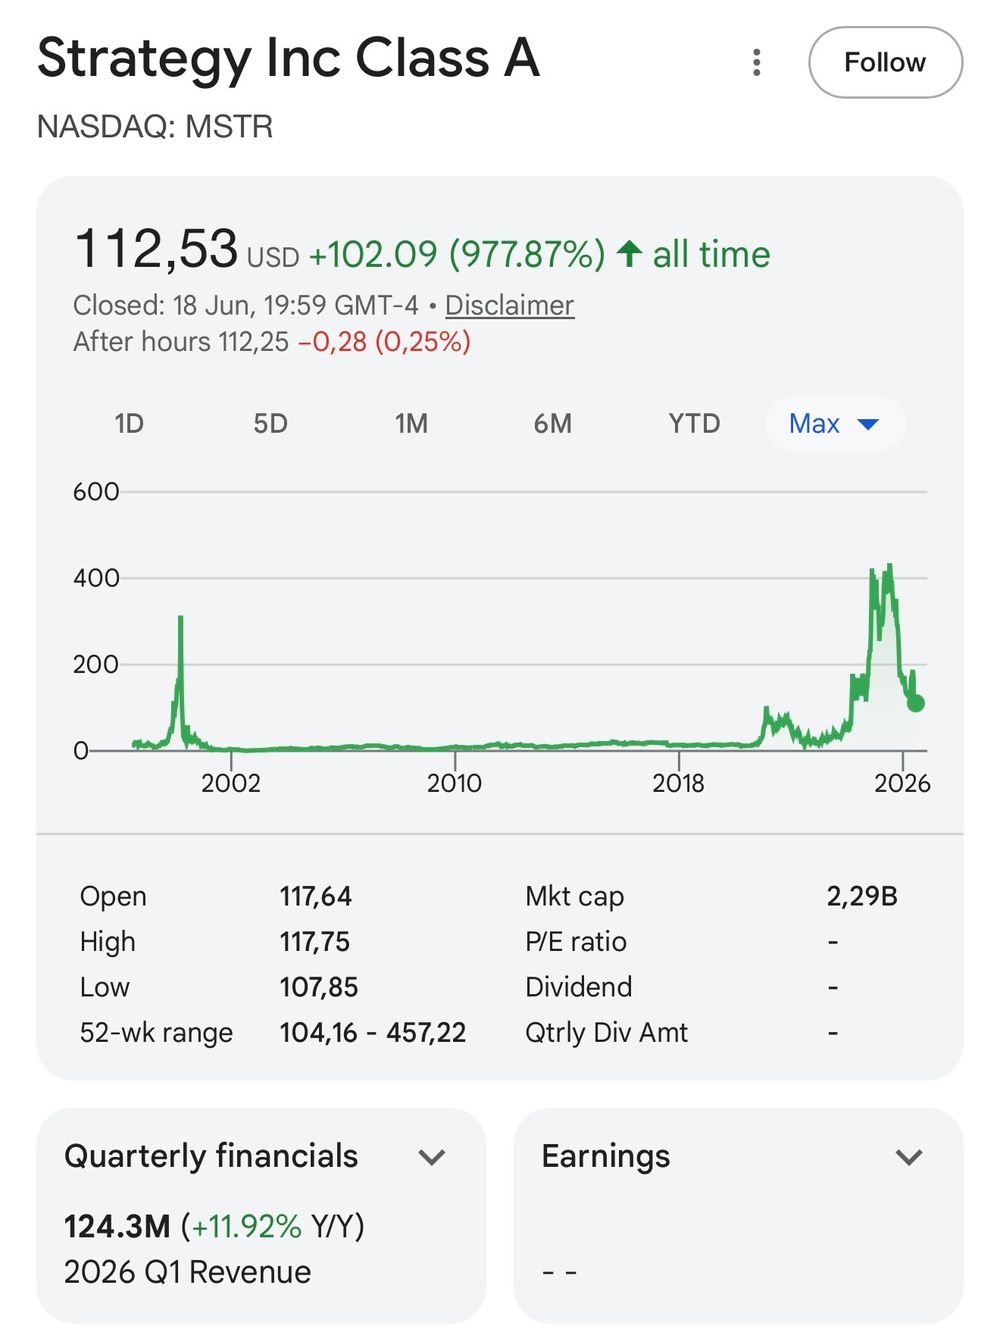The width and height of the screenshot is (1000, 1333).
Task: Click the green current-price dot on chart
Action: click(915, 703)
